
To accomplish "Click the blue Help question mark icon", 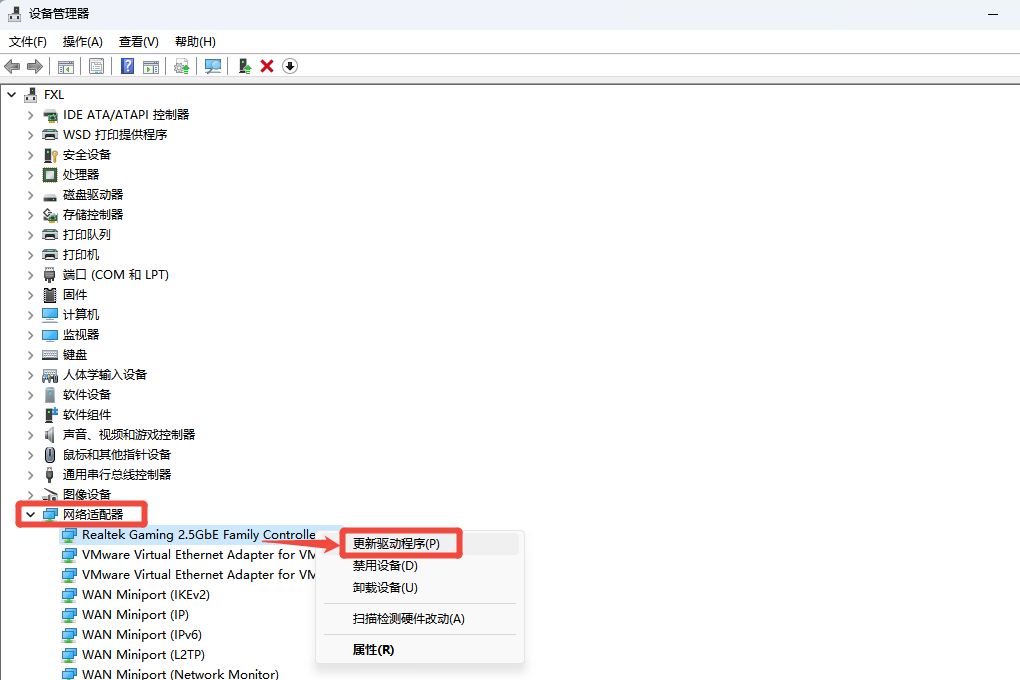I will (128, 66).
